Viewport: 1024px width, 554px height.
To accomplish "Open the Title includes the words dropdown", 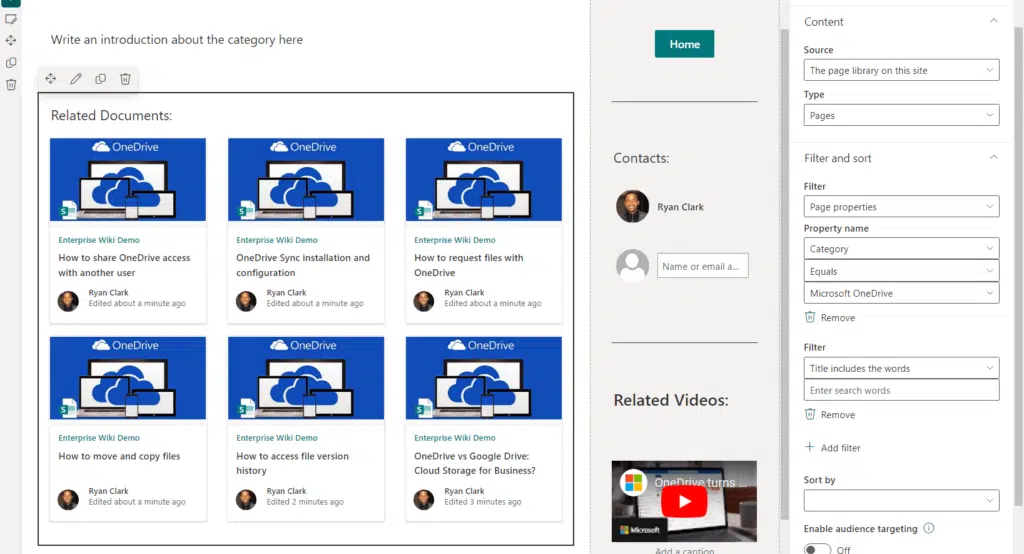I will (901, 368).
